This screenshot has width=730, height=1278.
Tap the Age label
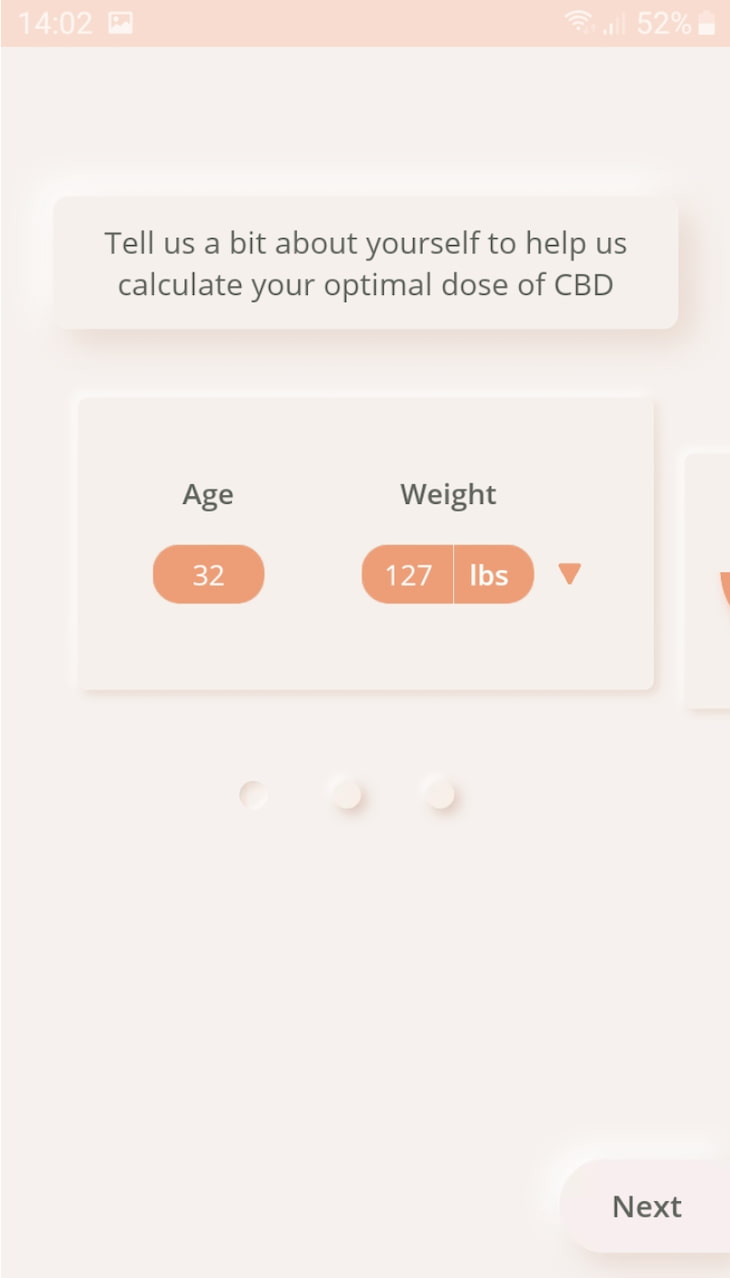tap(208, 494)
